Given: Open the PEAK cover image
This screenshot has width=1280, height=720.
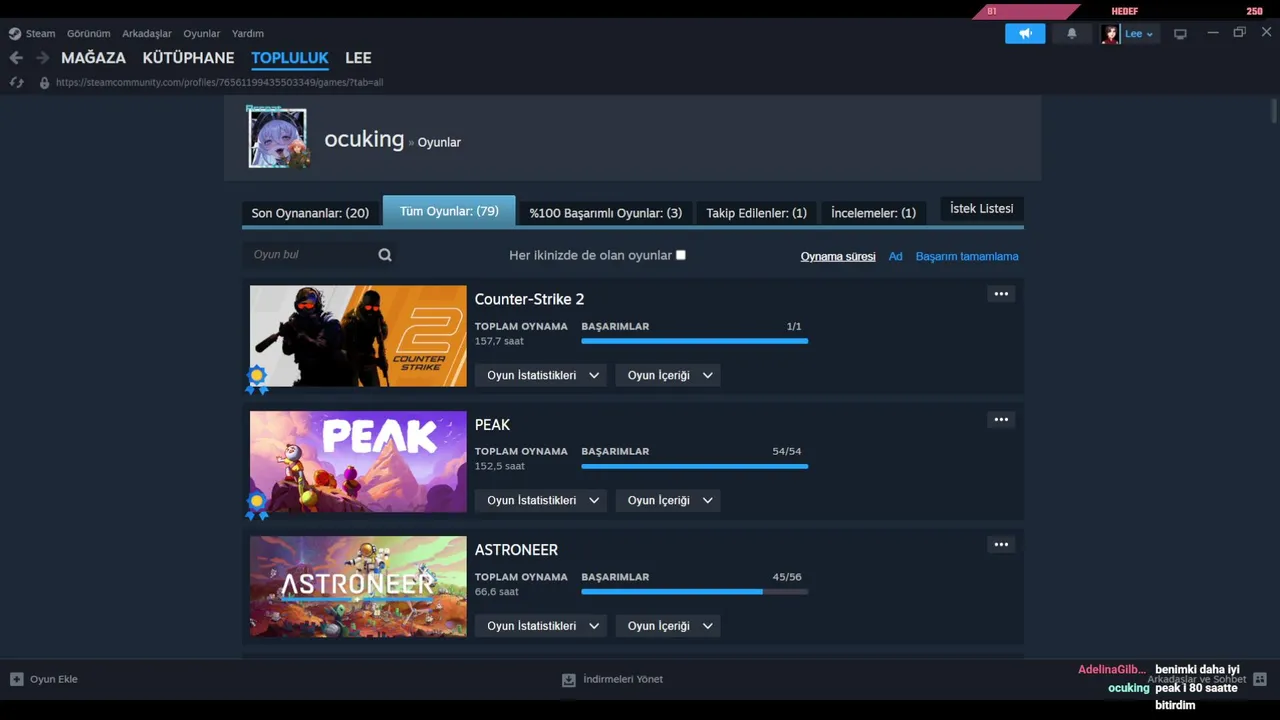Looking at the screenshot, I should pos(358,461).
